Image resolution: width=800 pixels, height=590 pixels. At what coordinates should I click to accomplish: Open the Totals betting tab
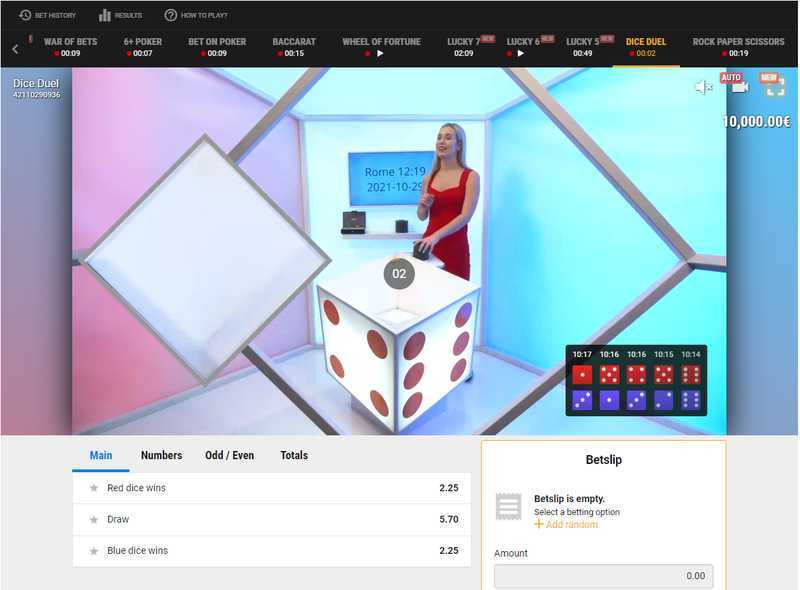294,455
